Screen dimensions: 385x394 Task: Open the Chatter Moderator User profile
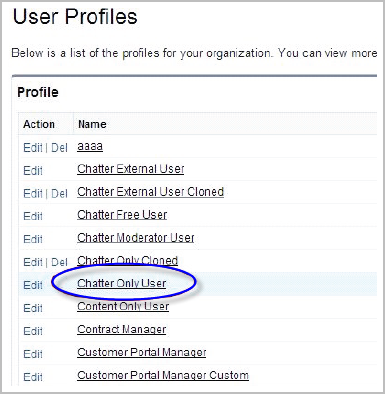click(136, 238)
